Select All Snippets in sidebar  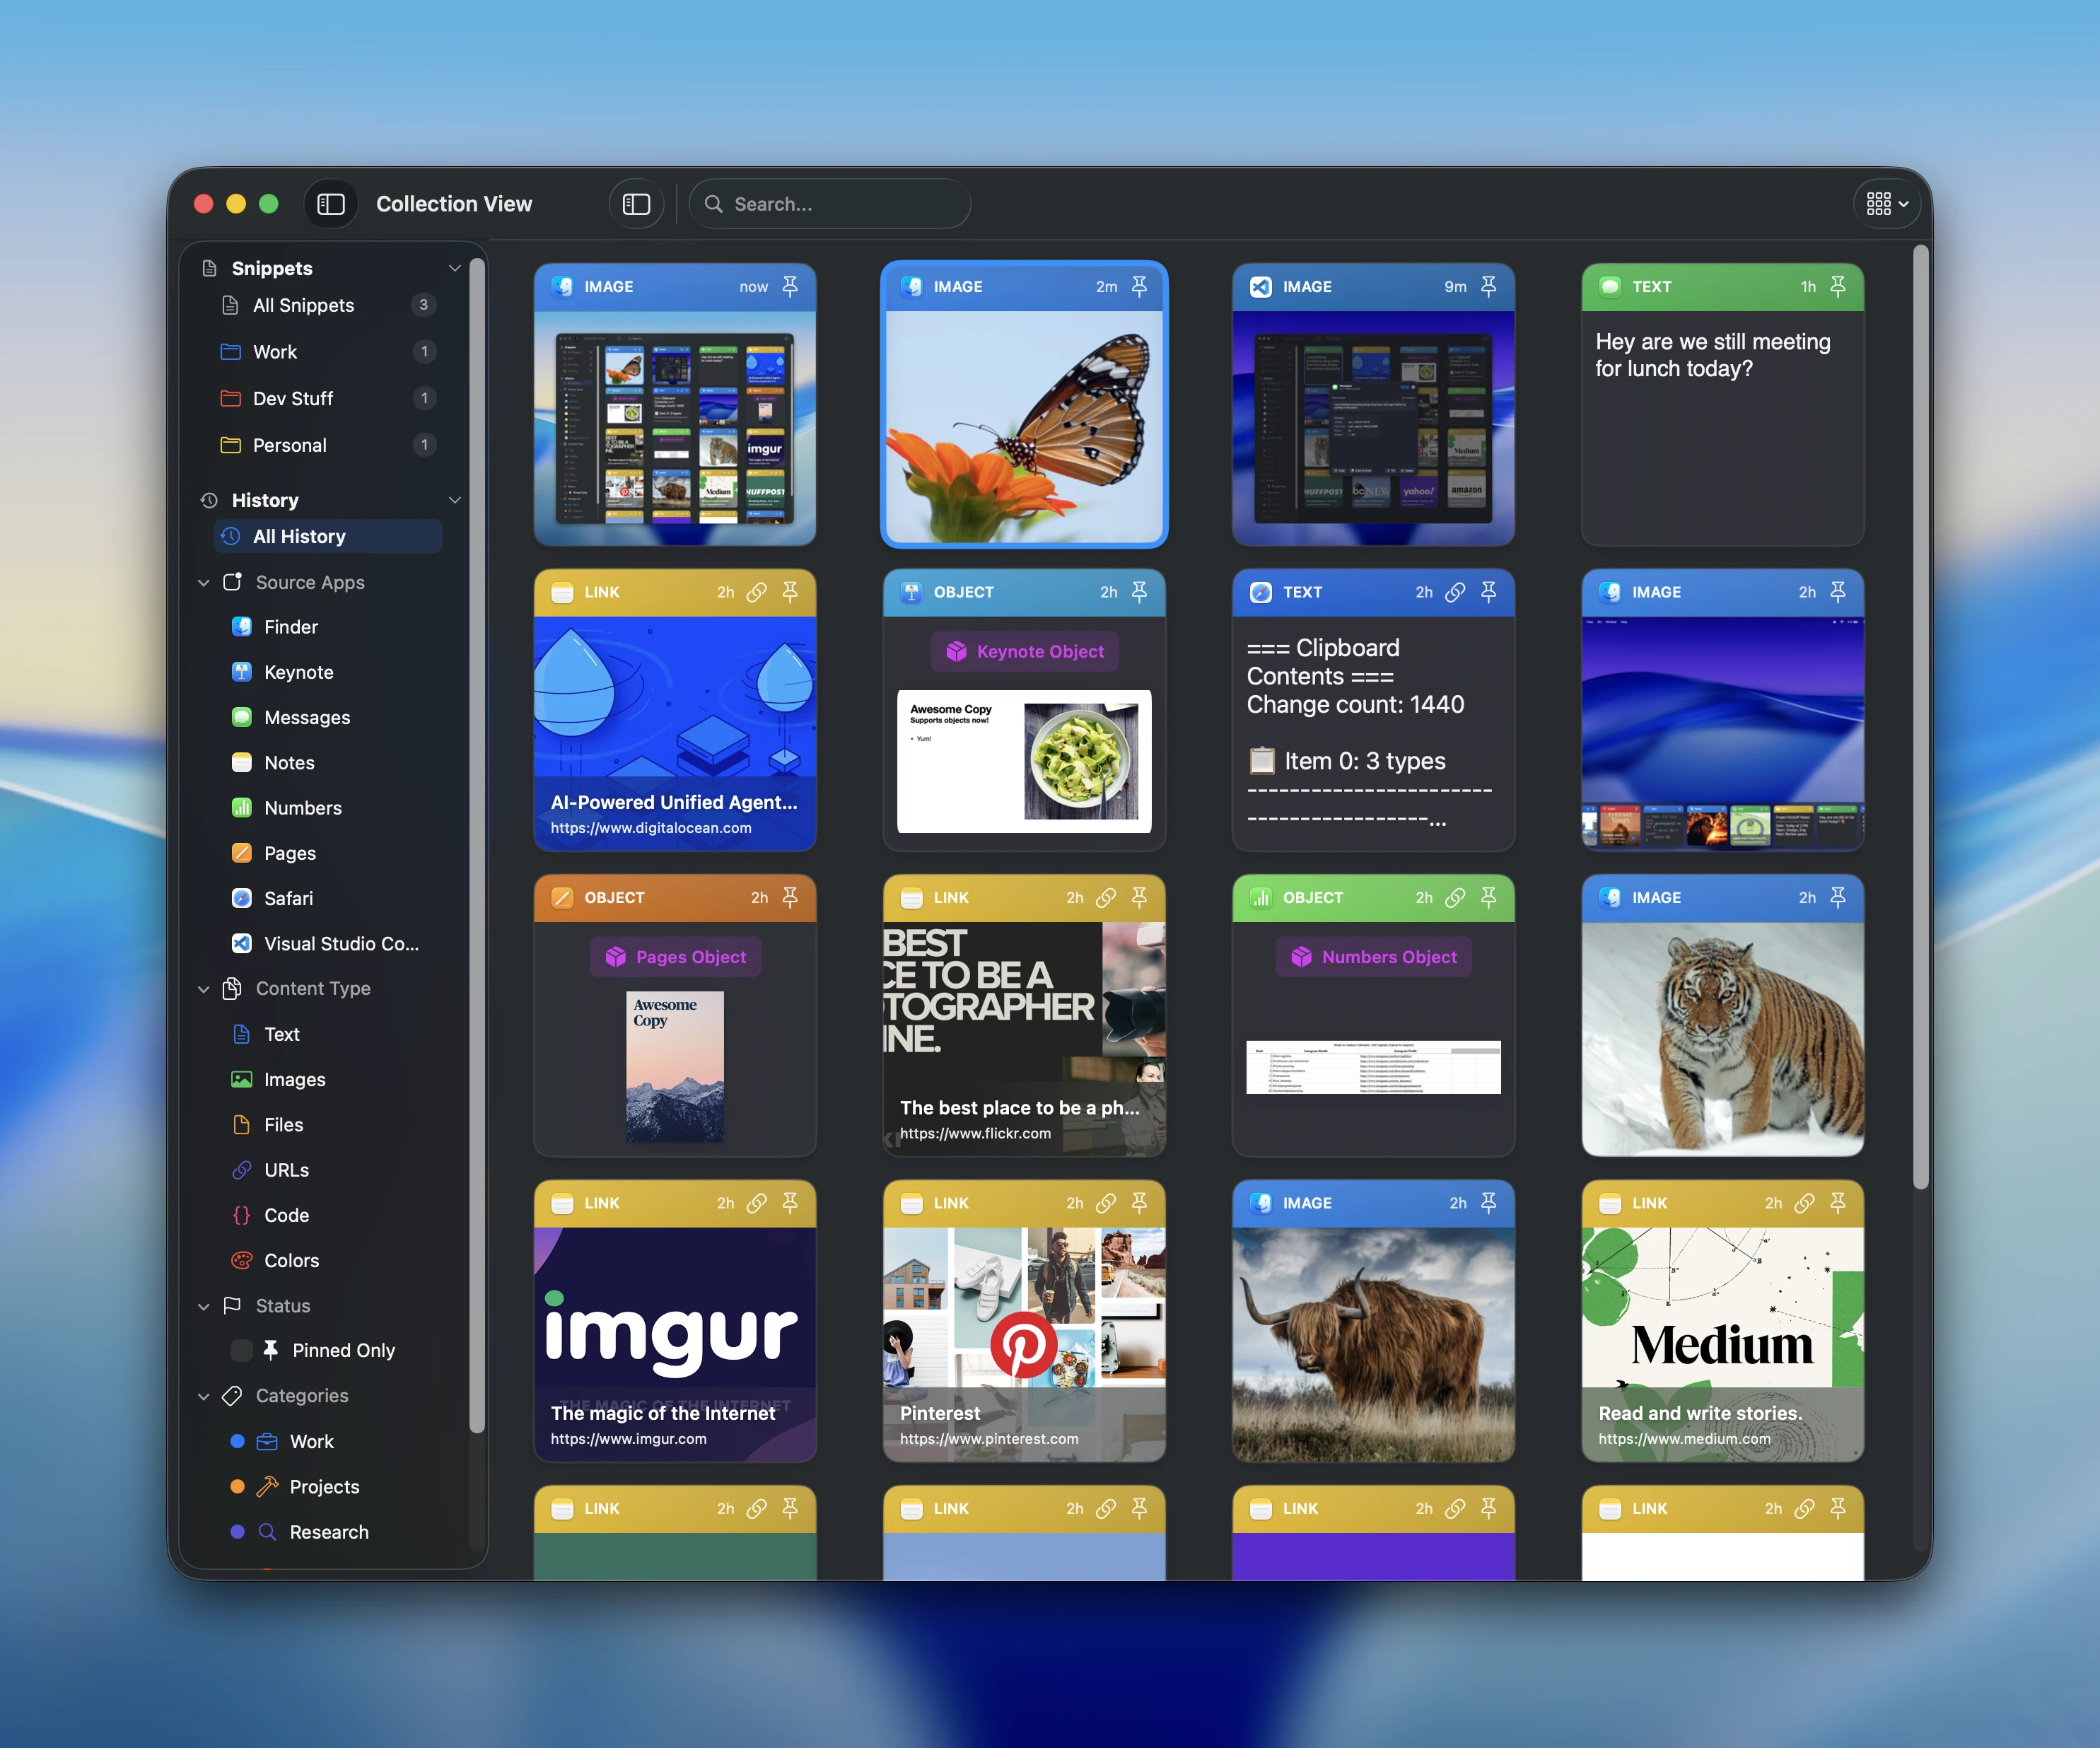point(328,305)
